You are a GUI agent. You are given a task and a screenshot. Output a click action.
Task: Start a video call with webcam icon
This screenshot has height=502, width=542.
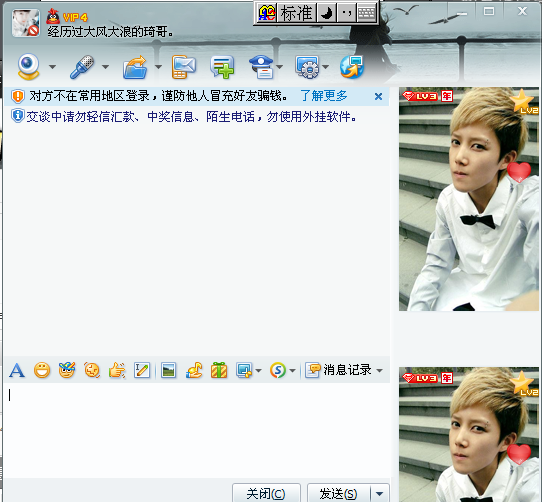point(28,66)
